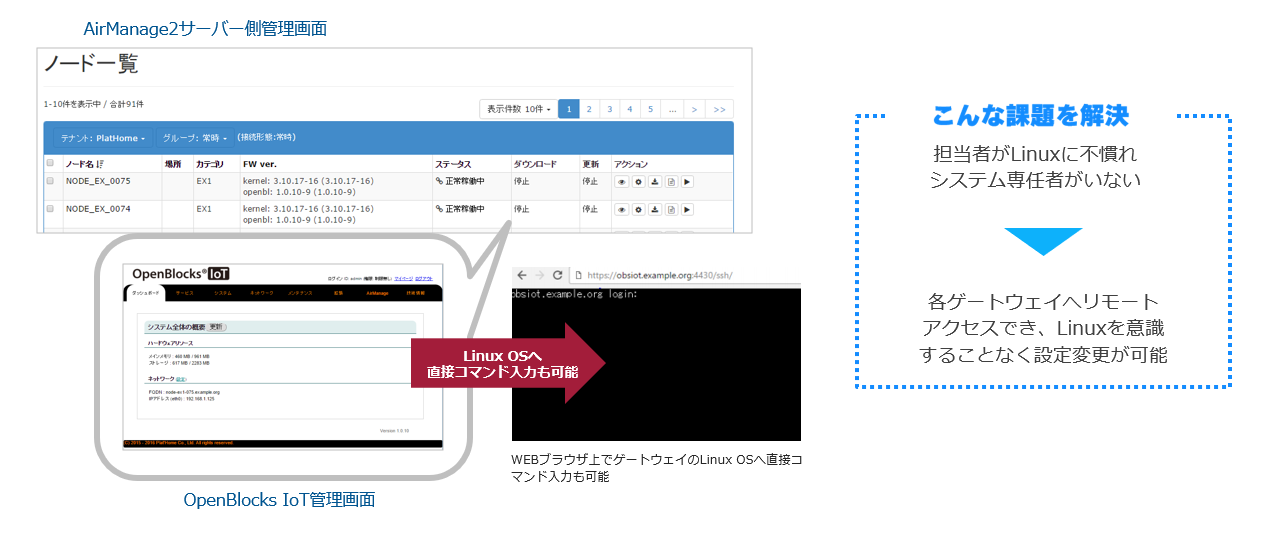Click the ログアウト link
This screenshot has height=546, width=1270.
(424, 279)
